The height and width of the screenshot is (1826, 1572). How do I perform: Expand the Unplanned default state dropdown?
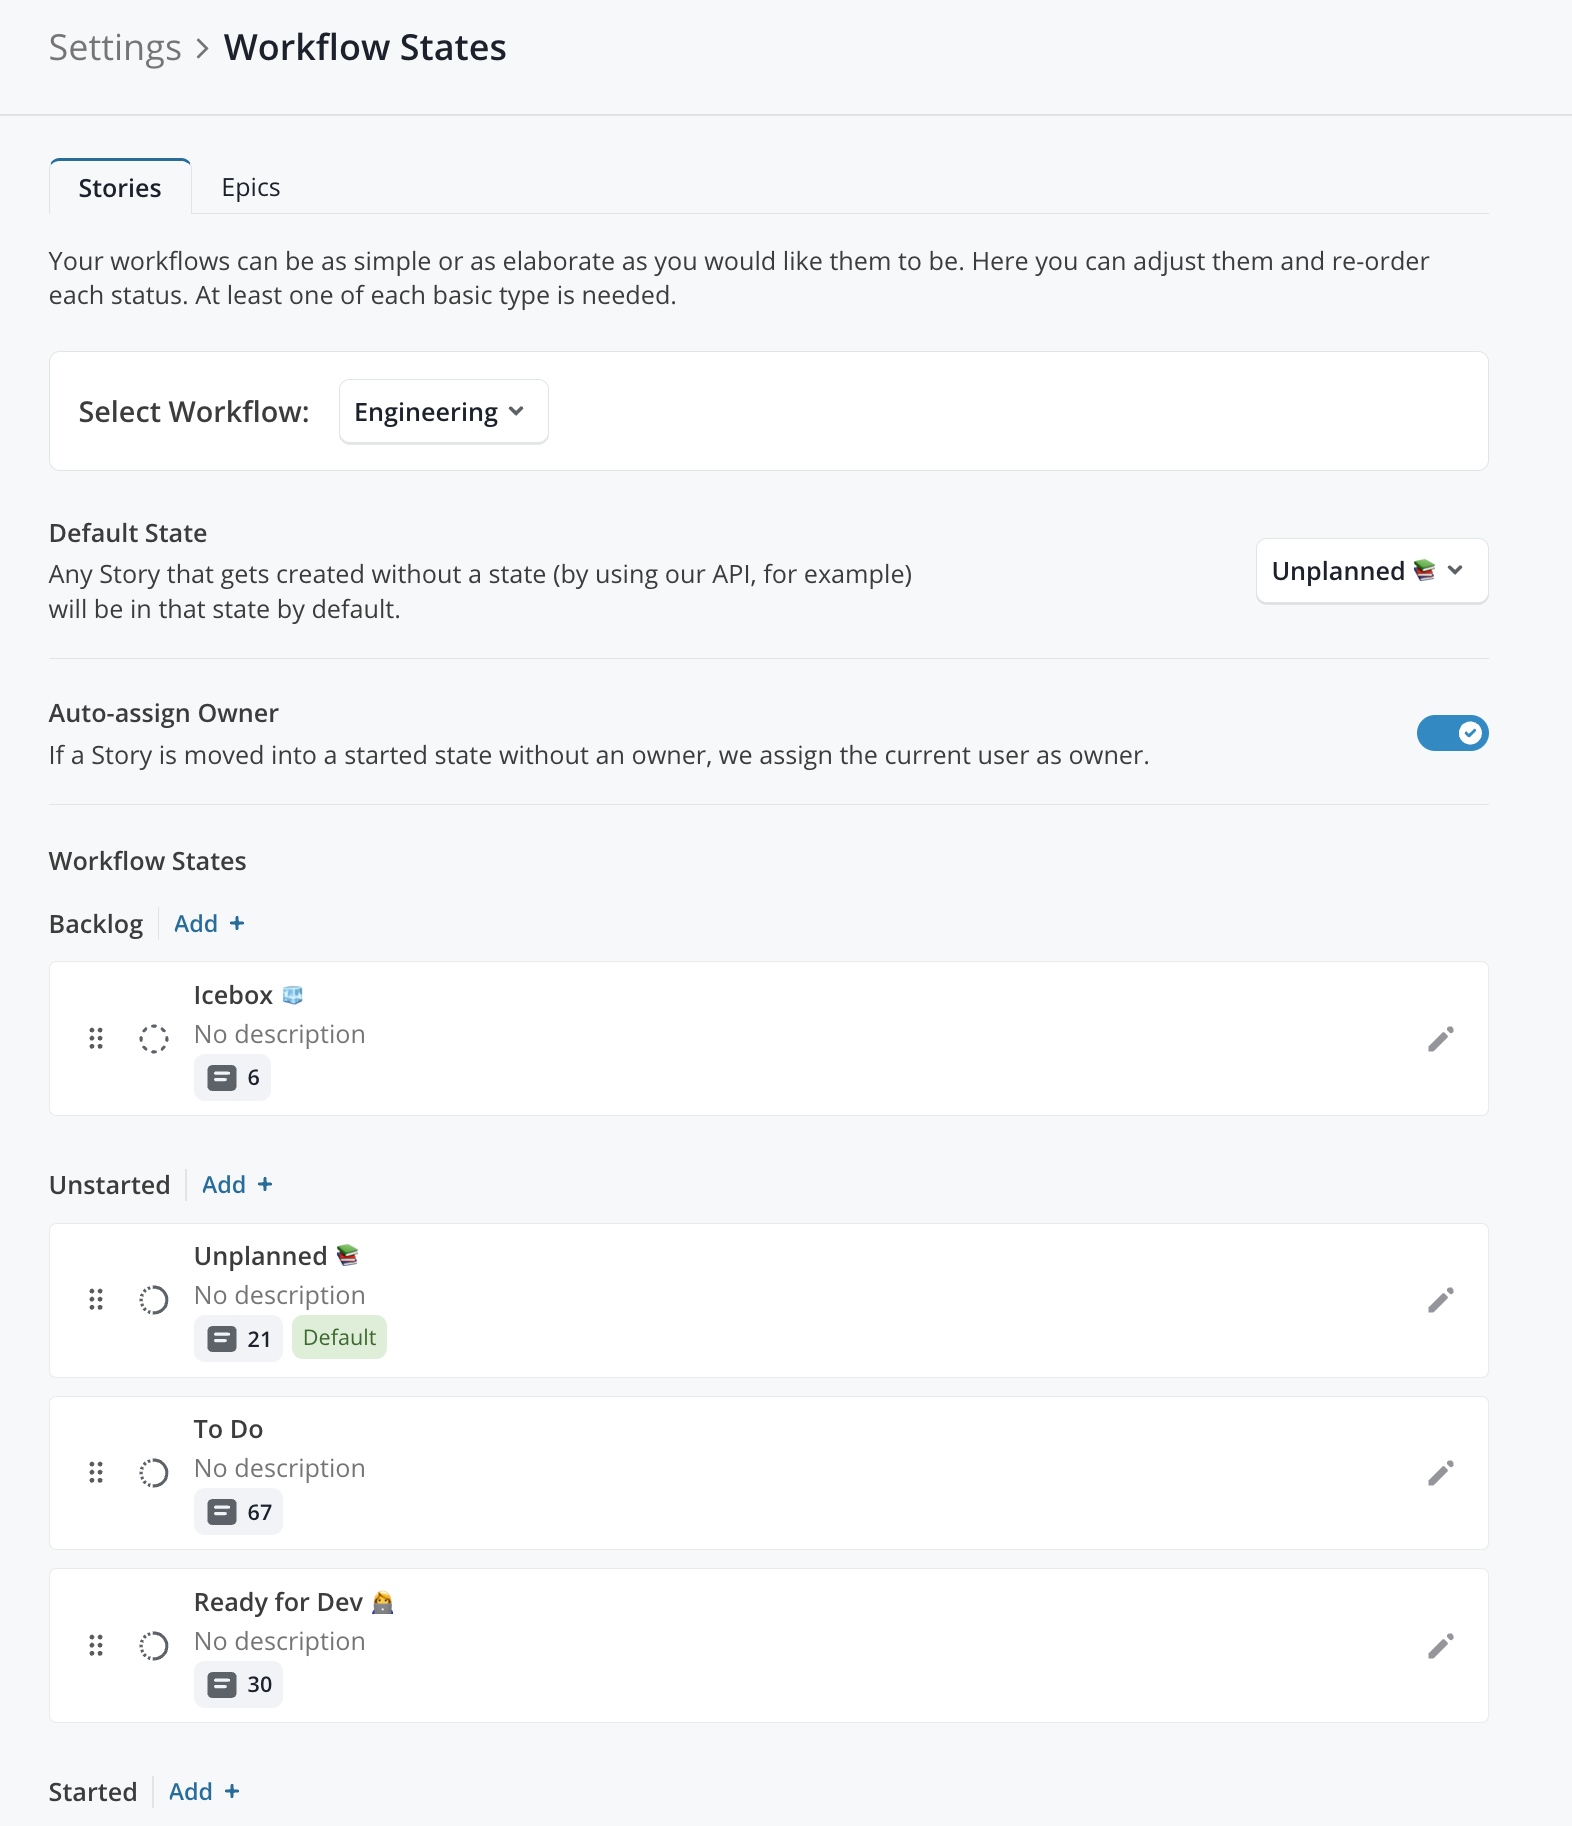click(1372, 571)
